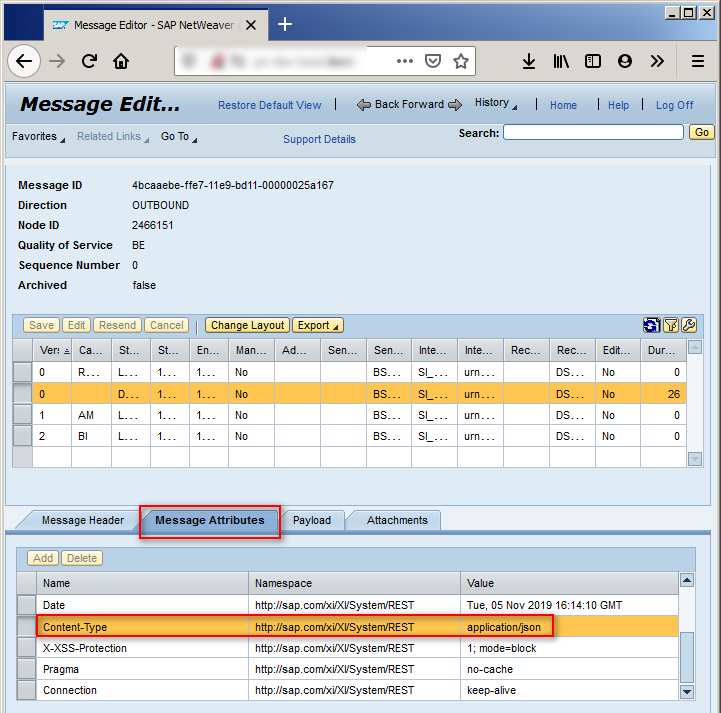Select row selector of first version 0 row

coord(22,372)
